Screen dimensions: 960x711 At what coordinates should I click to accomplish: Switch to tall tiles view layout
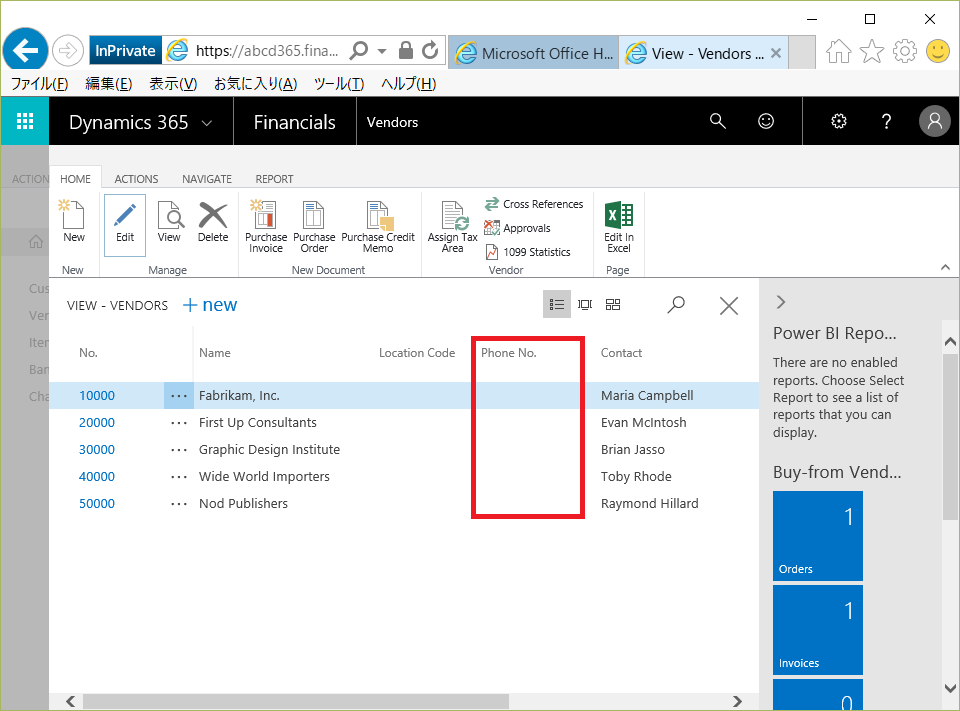[x=585, y=304]
